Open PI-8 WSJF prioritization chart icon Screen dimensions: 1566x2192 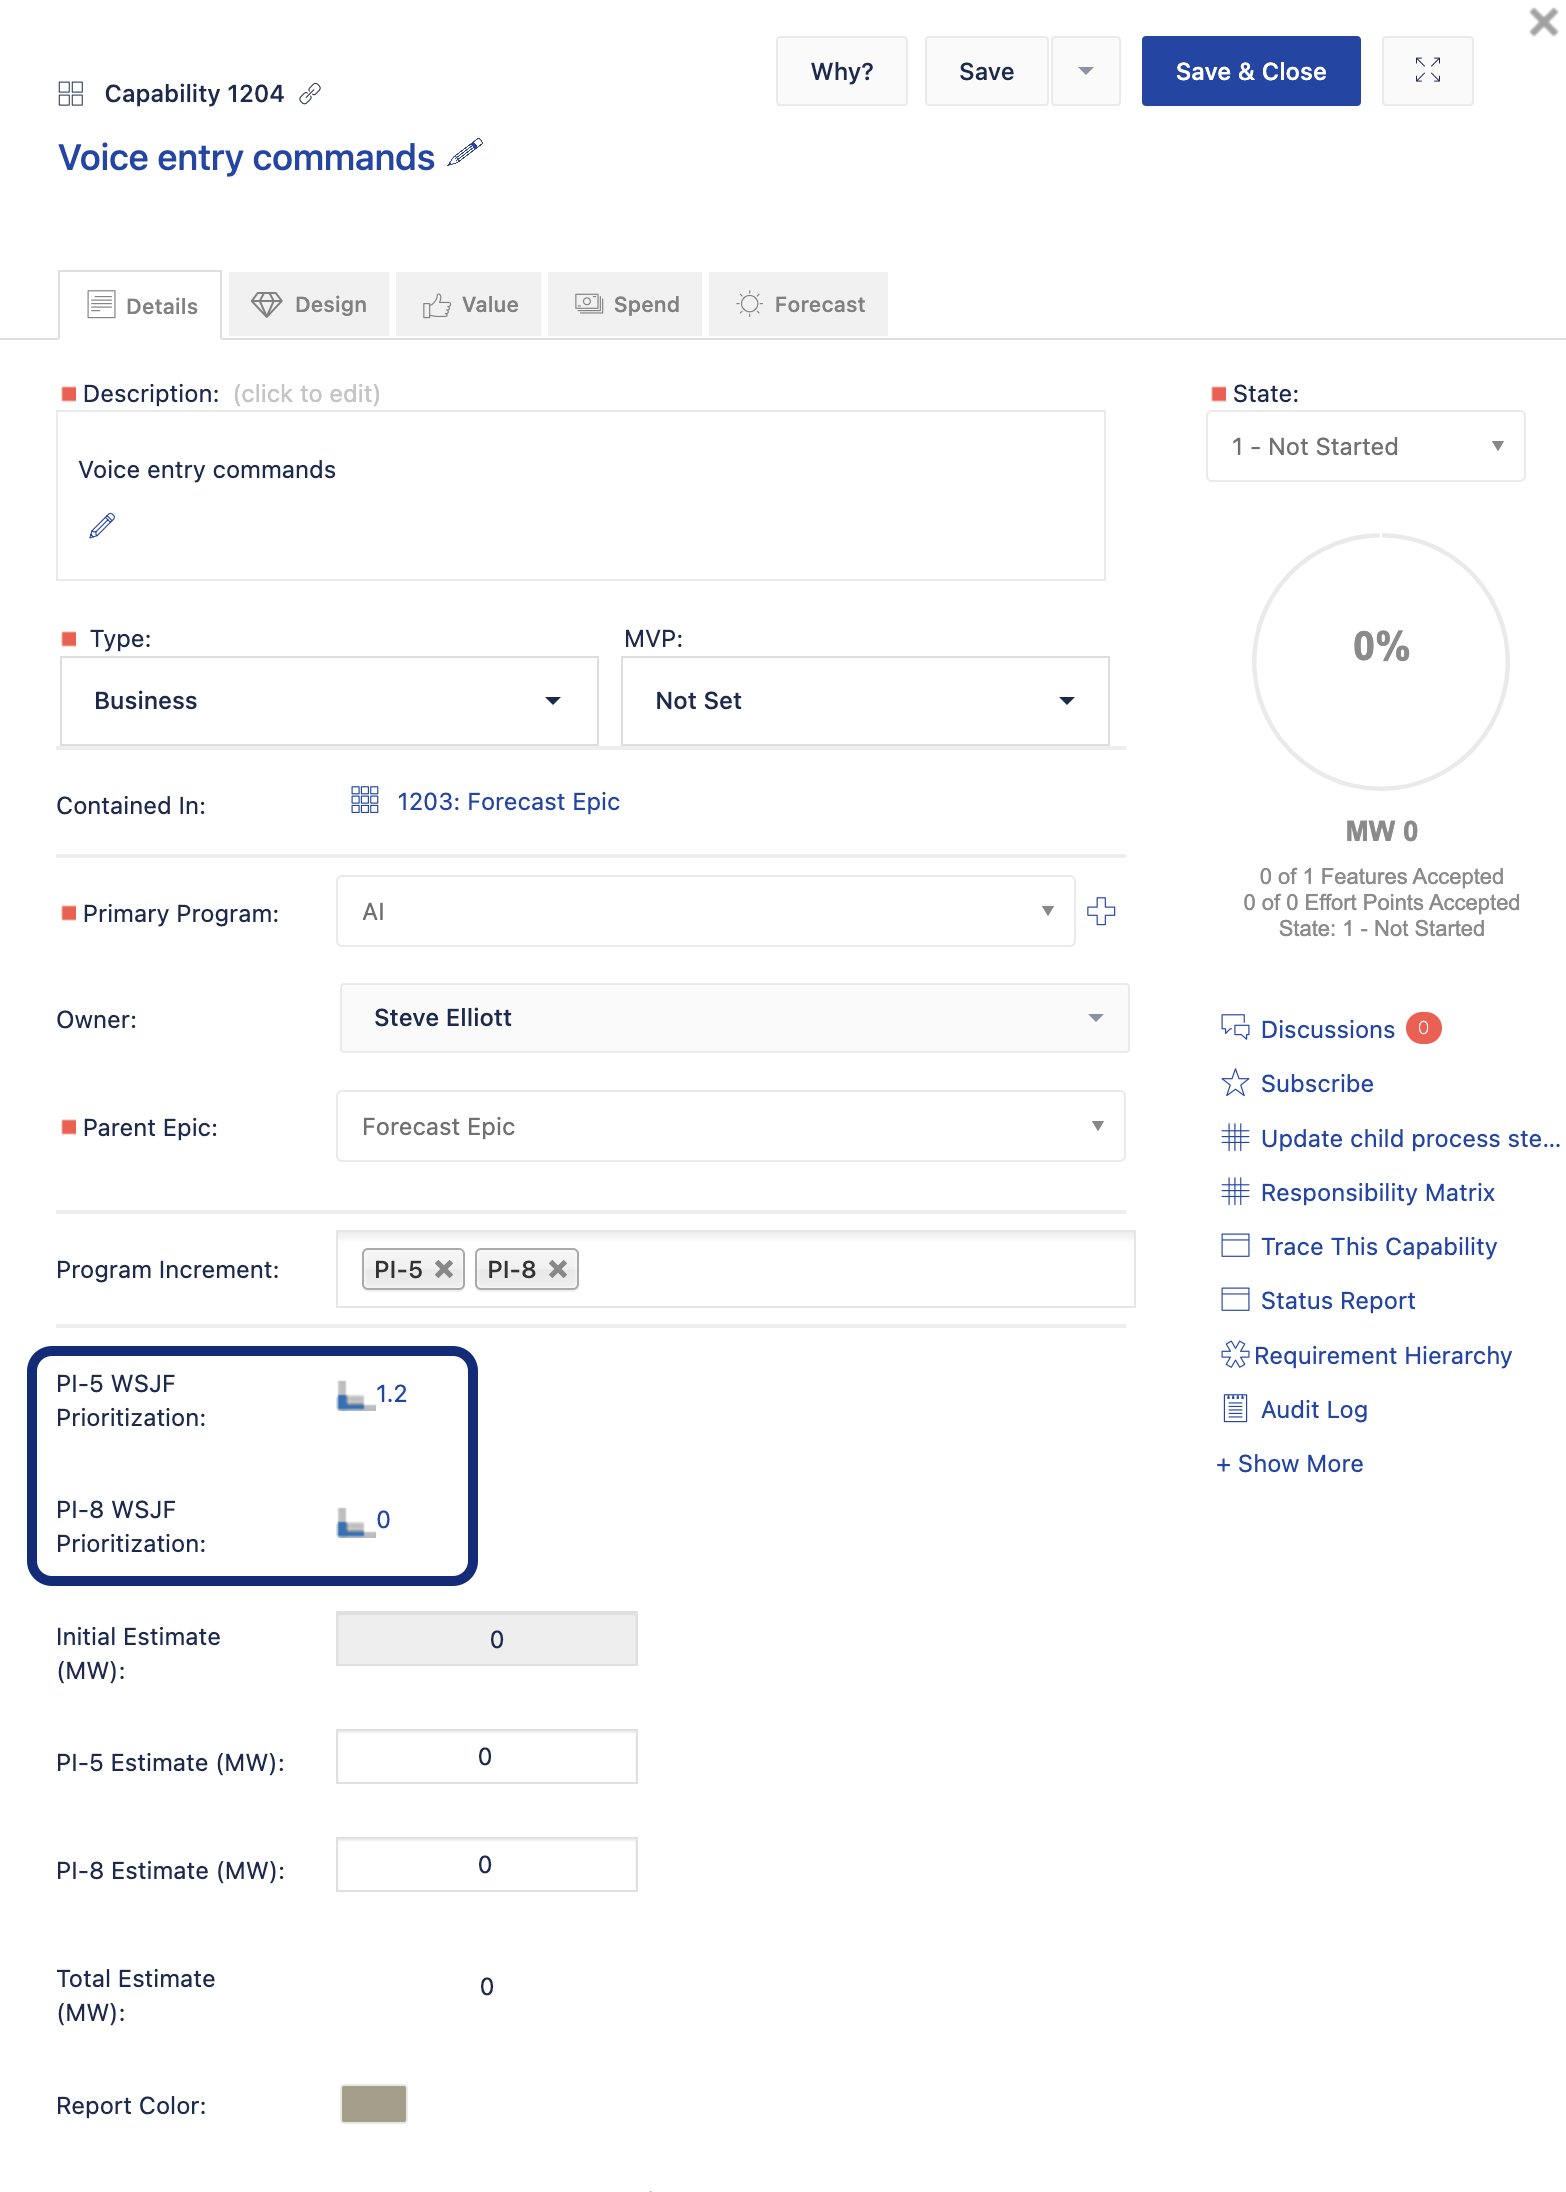354,1522
